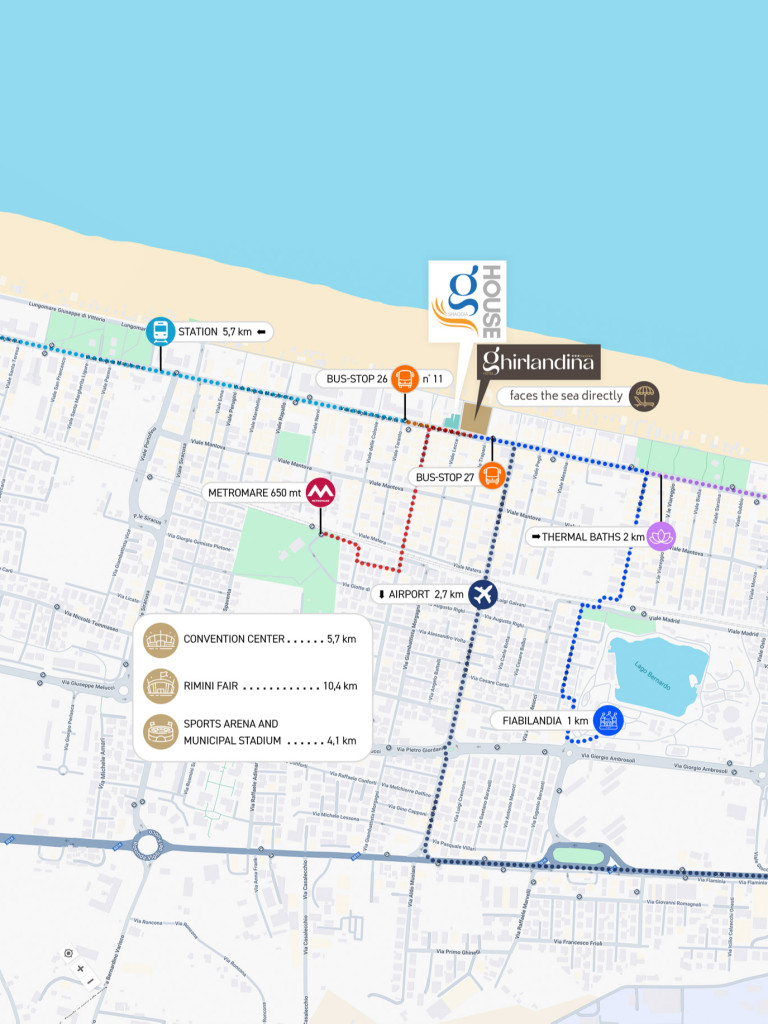This screenshot has width=768, height=1024.
Task: Click "MUNICIPAL STADIUM" text
Action: (x=232, y=741)
